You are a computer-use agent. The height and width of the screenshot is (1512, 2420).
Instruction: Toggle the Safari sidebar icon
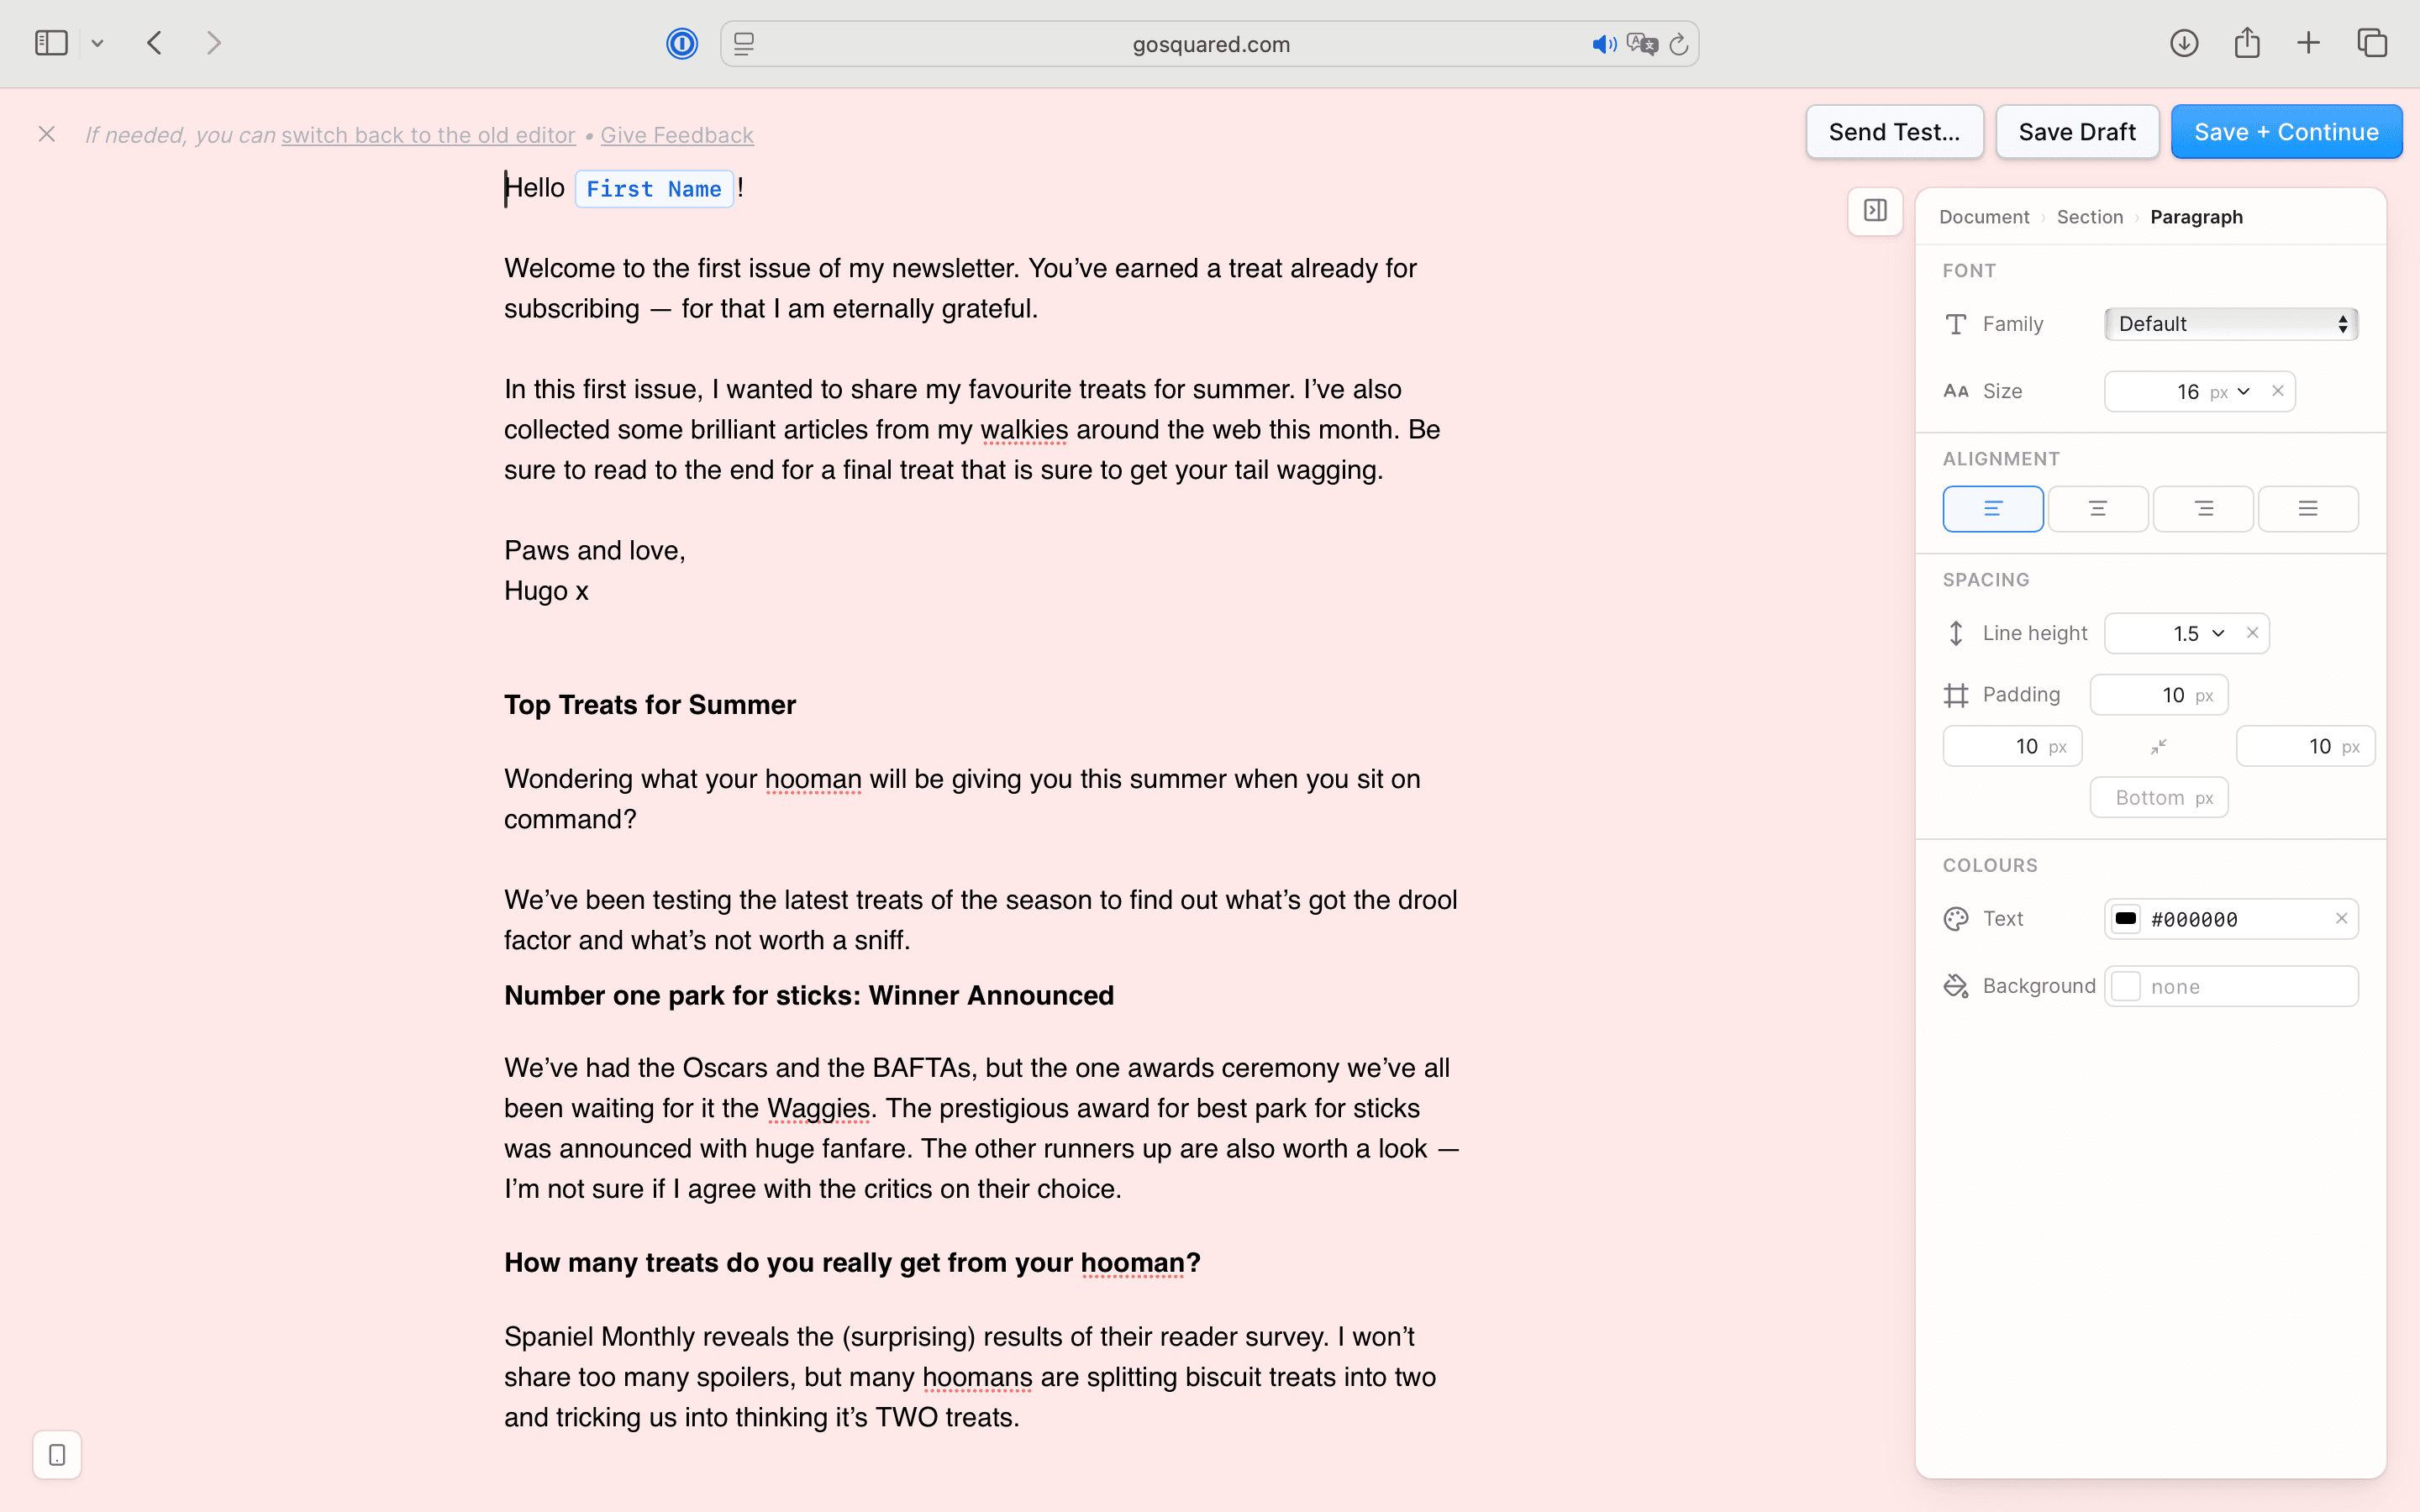(51, 43)
